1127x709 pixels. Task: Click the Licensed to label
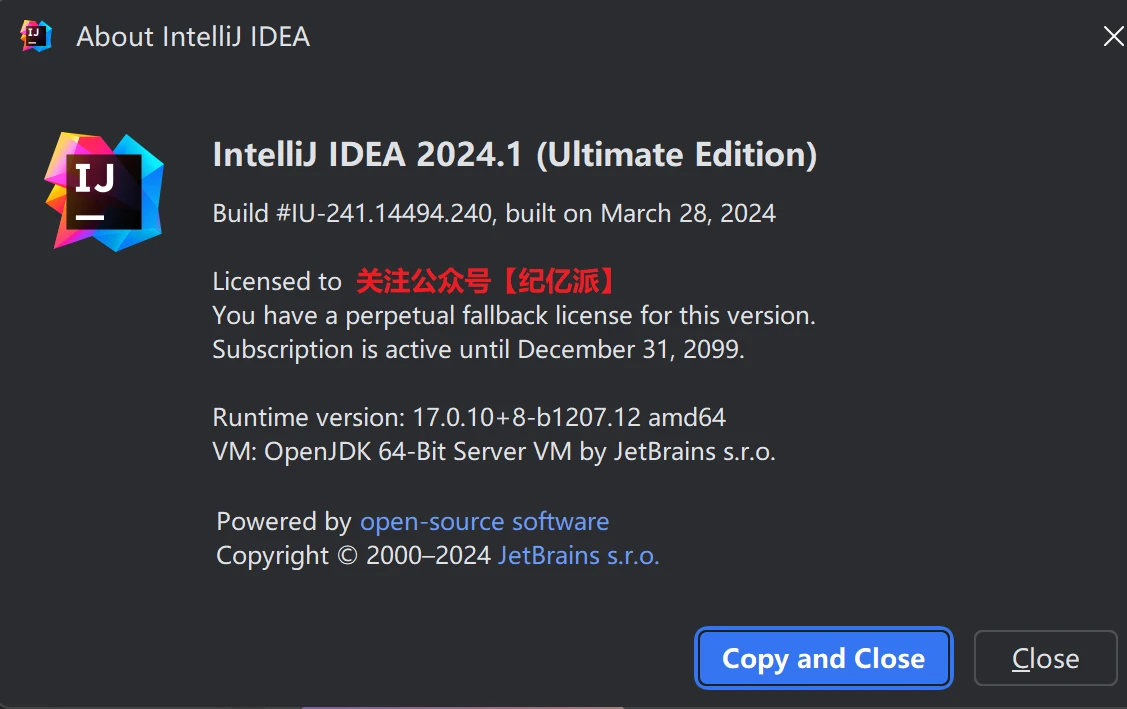(x=277, y=282)
